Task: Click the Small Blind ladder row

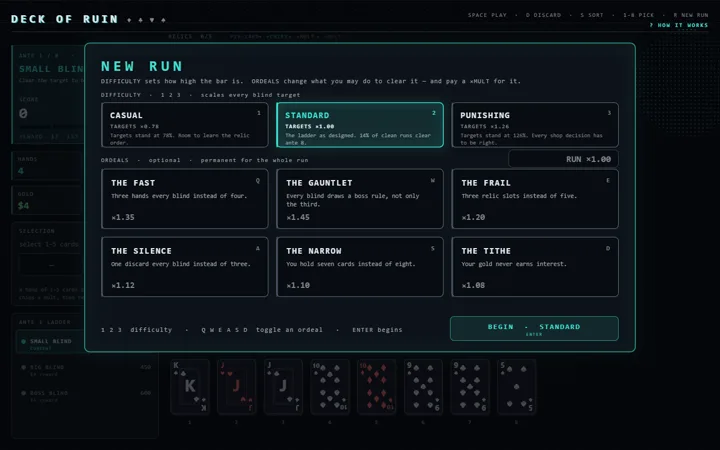Action: point(51,344)
